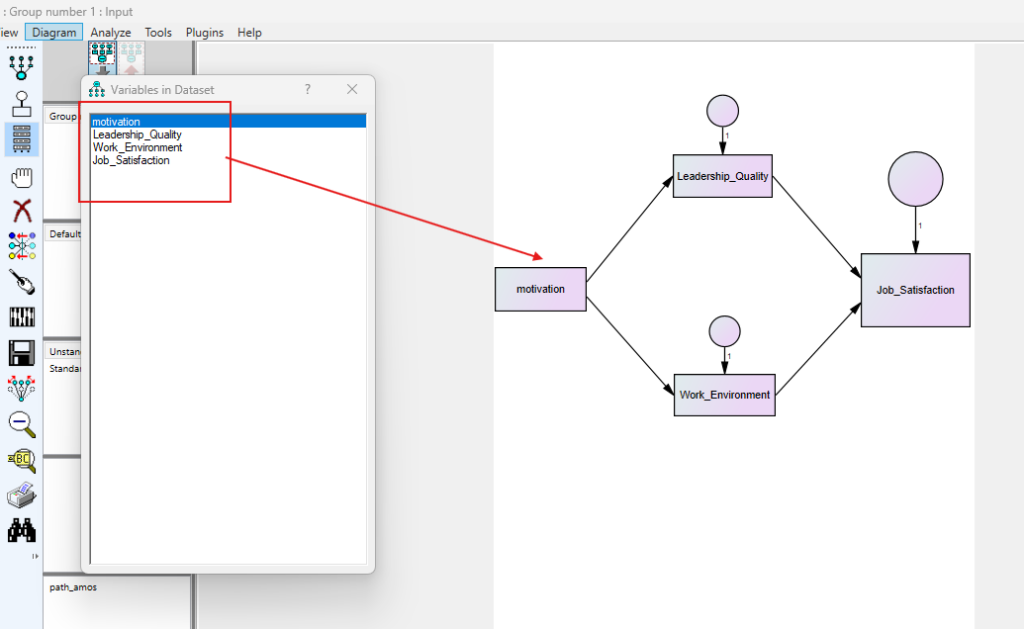Open the Plugins menu
This screenshot has height=629, width=1024.
205,32
